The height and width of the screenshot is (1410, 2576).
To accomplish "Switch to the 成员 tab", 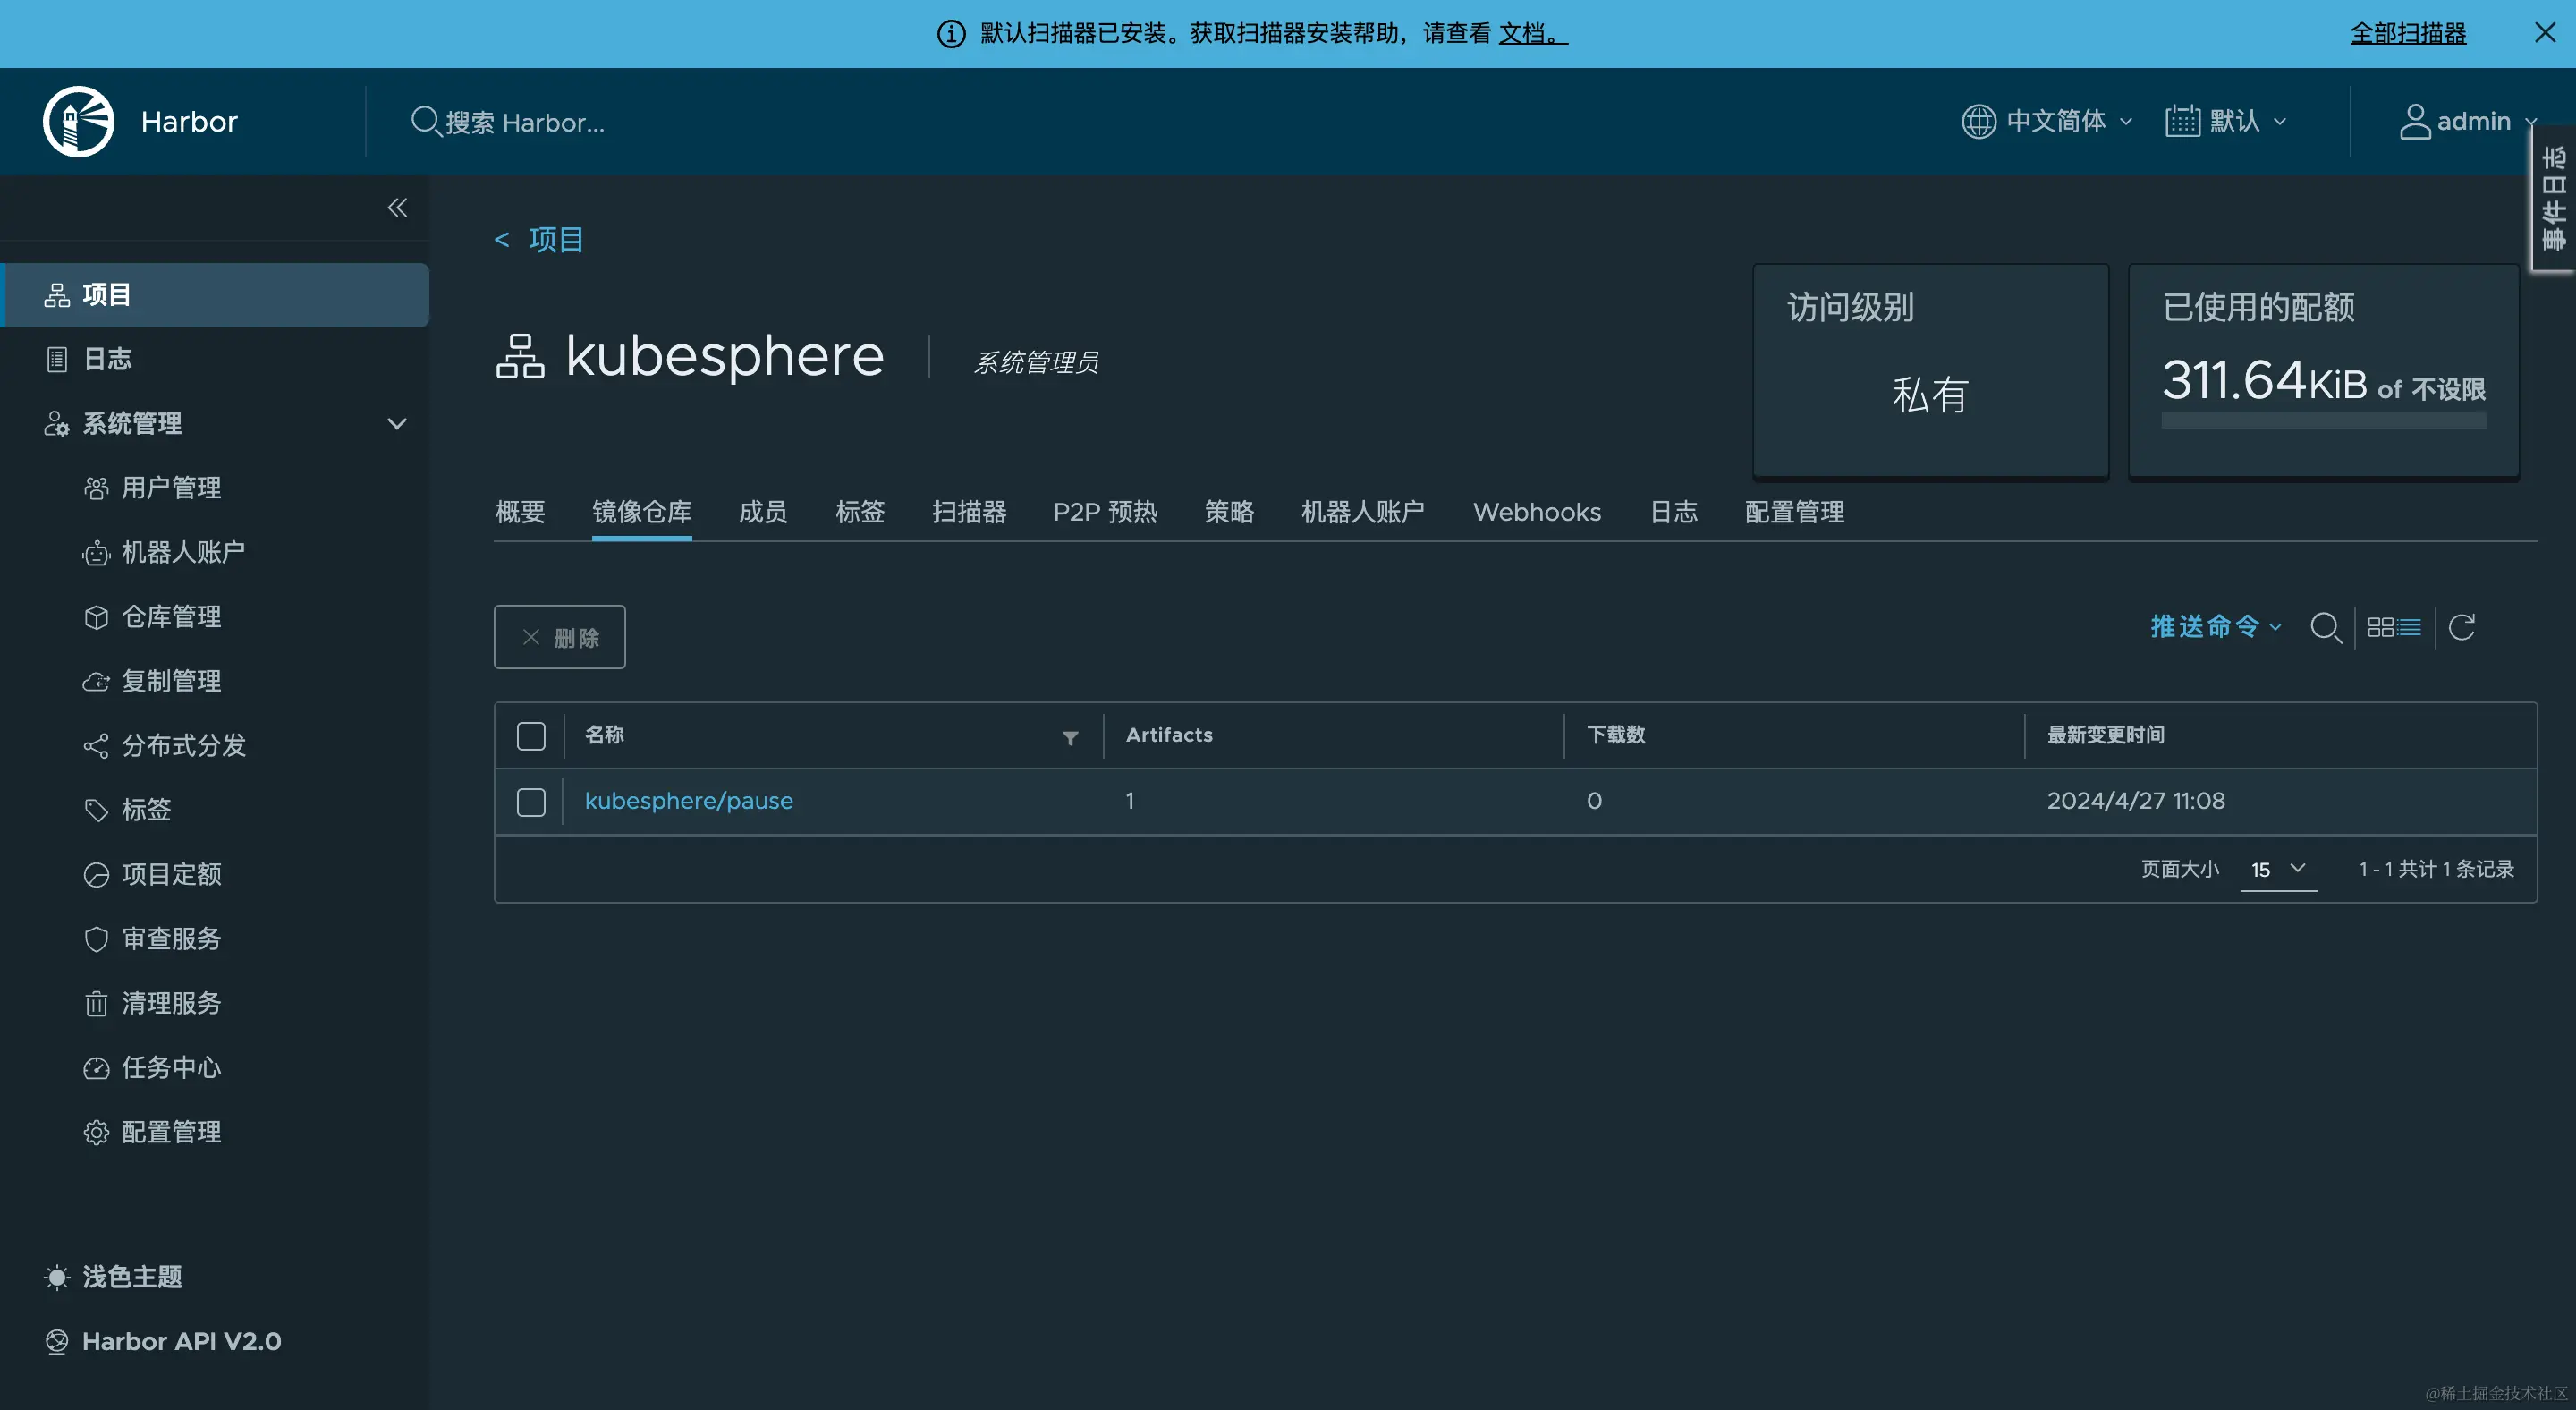I will click(x=763, y=512).
